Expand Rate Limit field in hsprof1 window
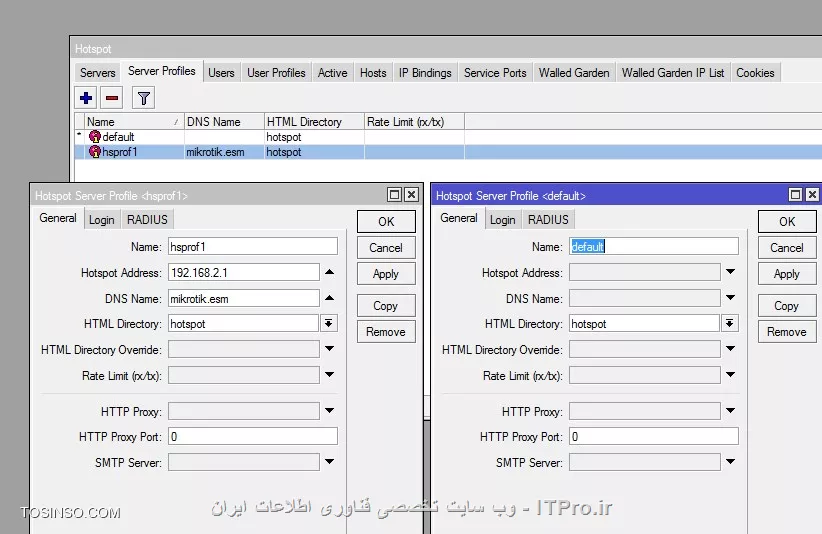The height and width of the screenshot is (534, 822). [x=329, y=375]
